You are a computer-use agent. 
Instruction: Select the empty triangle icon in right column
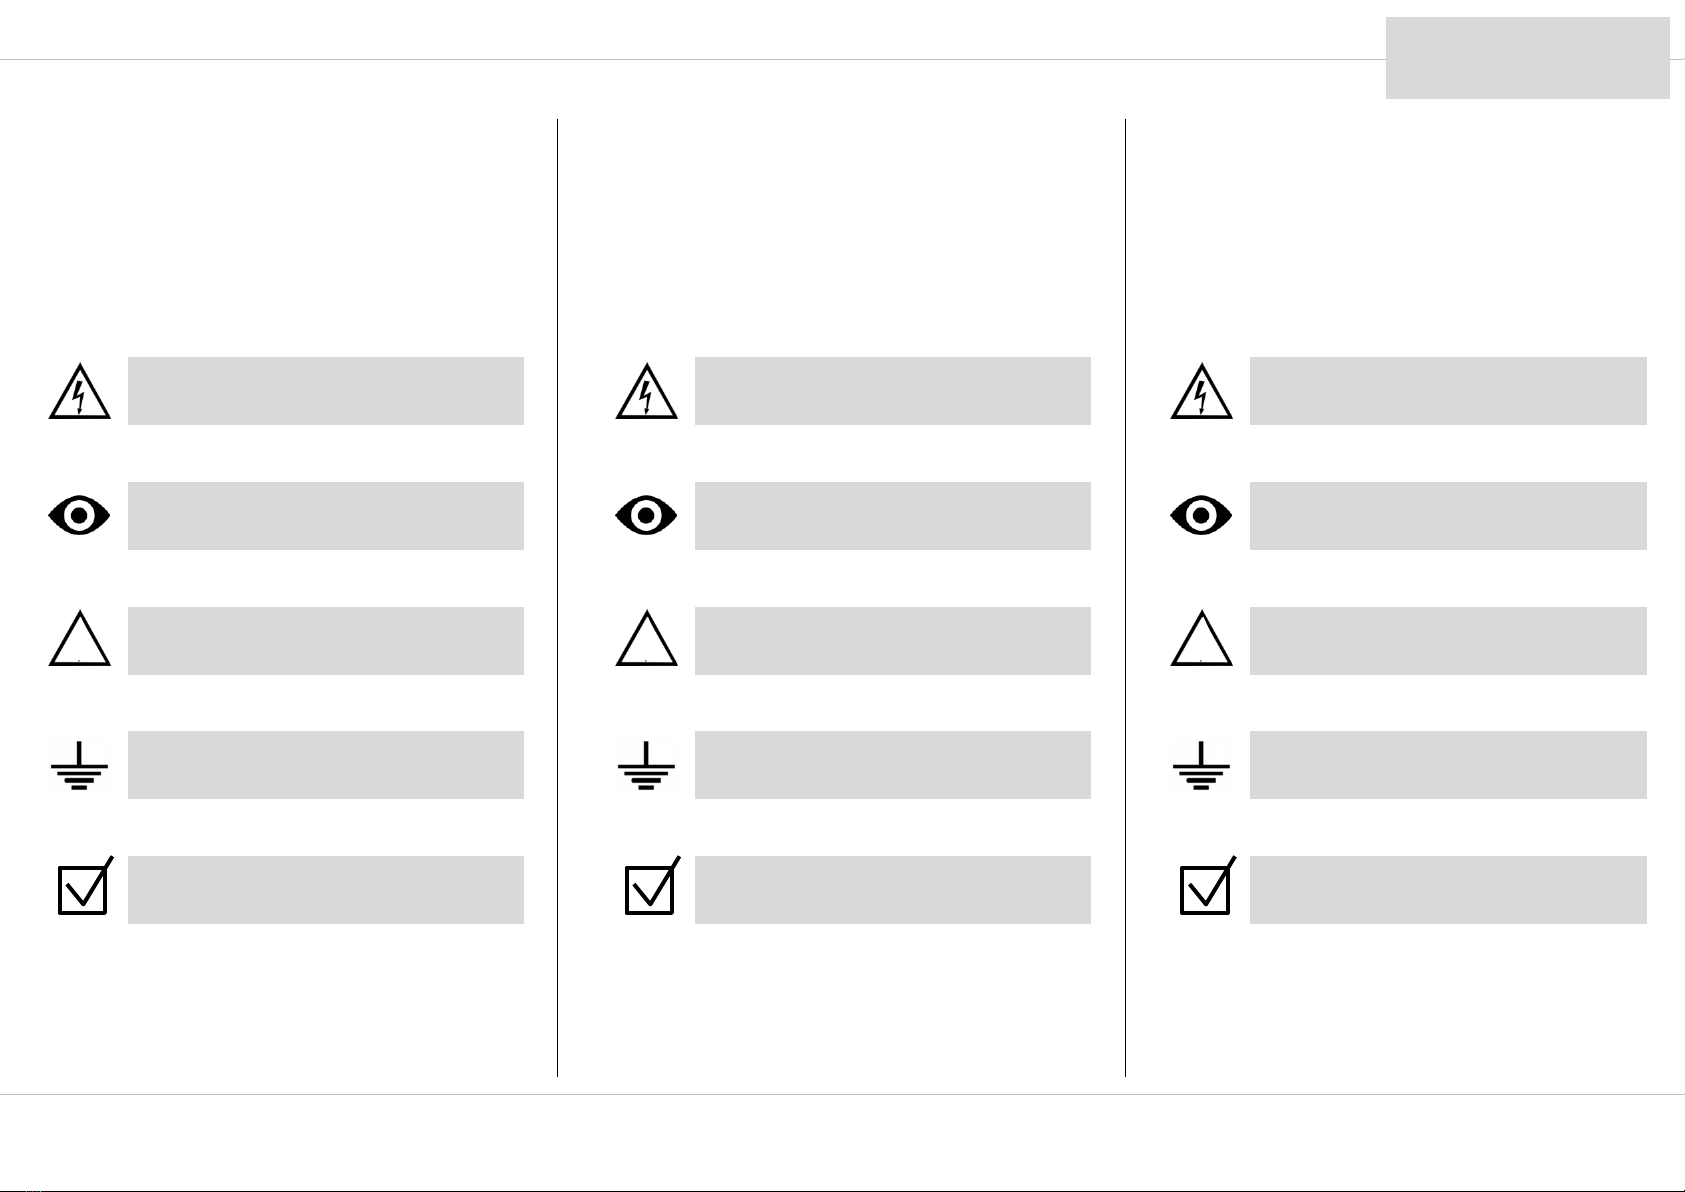(1202, 639)
